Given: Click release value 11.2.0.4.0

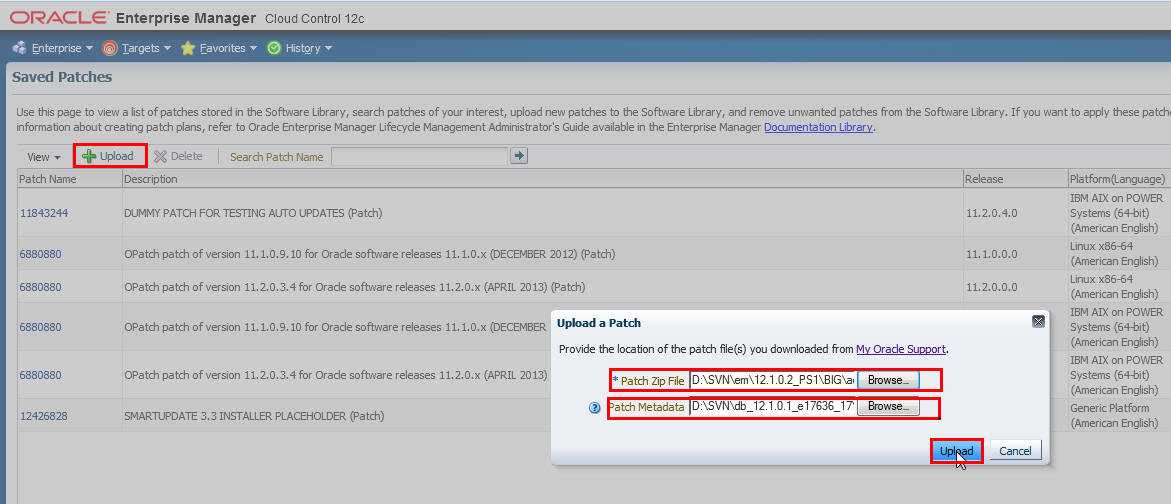Looking at the screenshot, I should tap(991, 213).
